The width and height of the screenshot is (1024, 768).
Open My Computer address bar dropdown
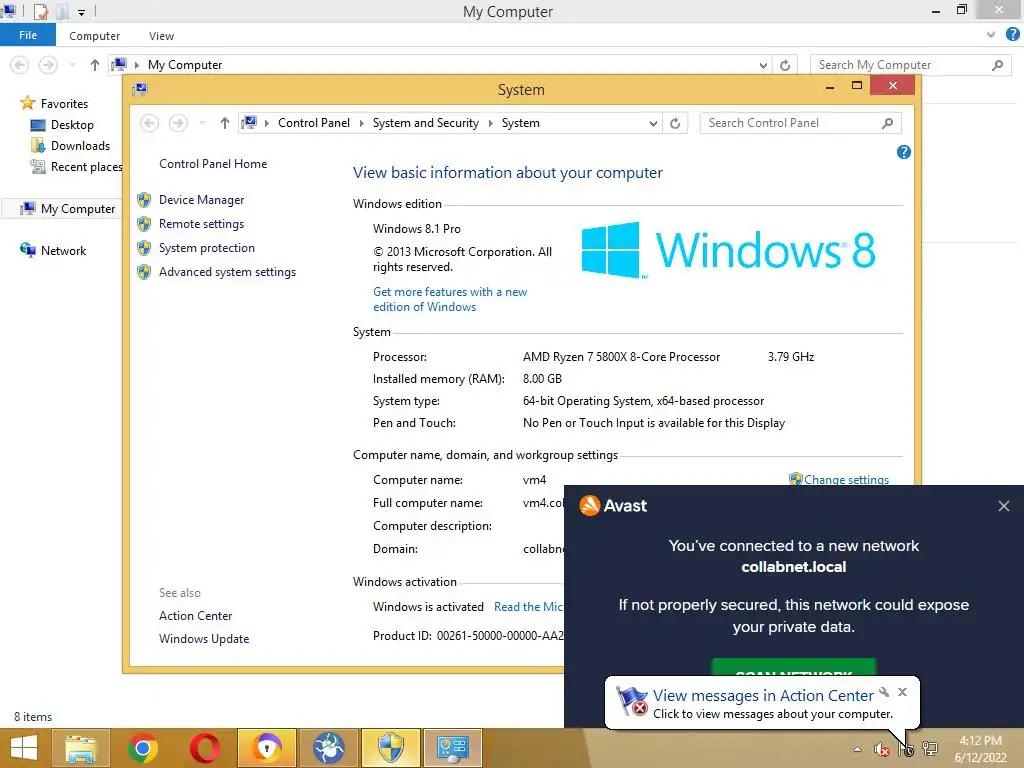[x=763, y=65]
